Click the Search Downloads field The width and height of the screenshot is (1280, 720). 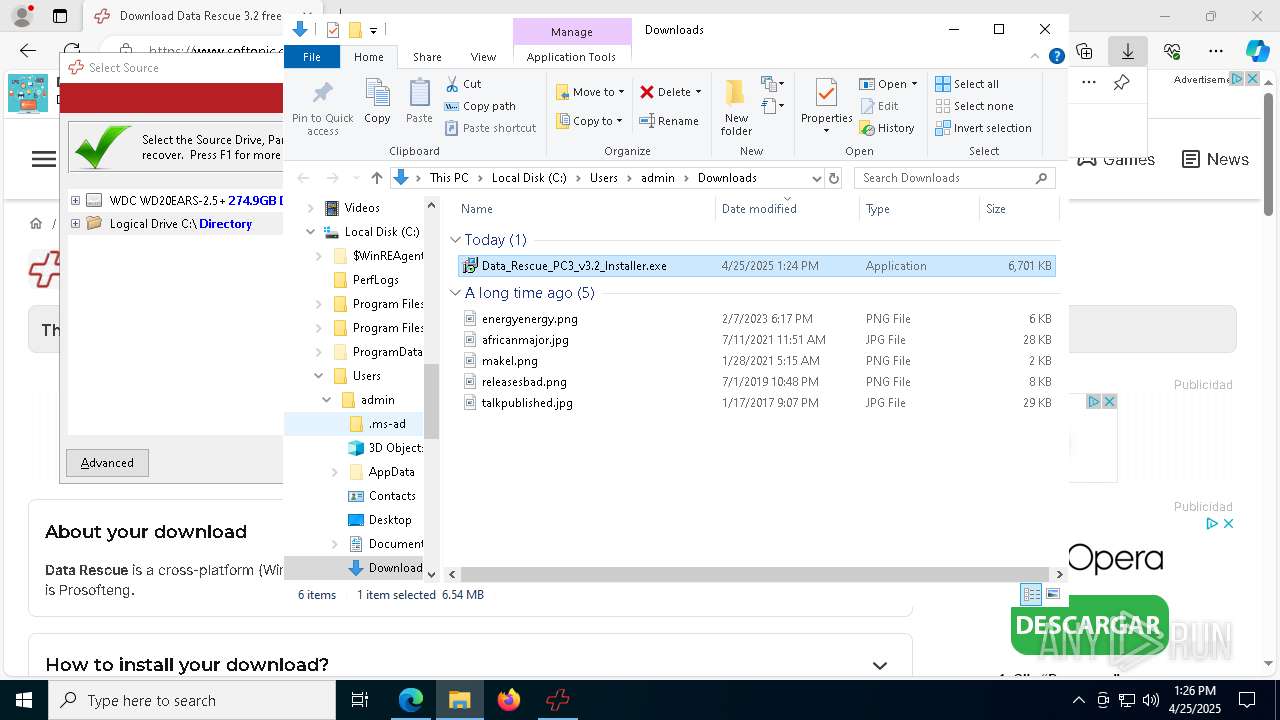[x=956, y=178]
